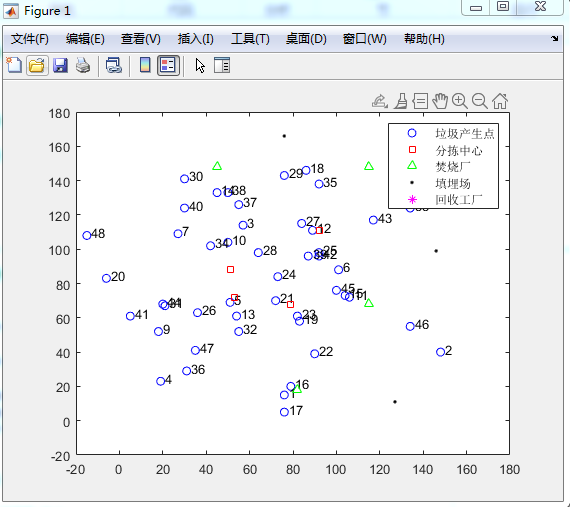Insert colorbar from toolbar
This screenshot has width=570, height=507.
pyautogui.click(x=145, y=65)
